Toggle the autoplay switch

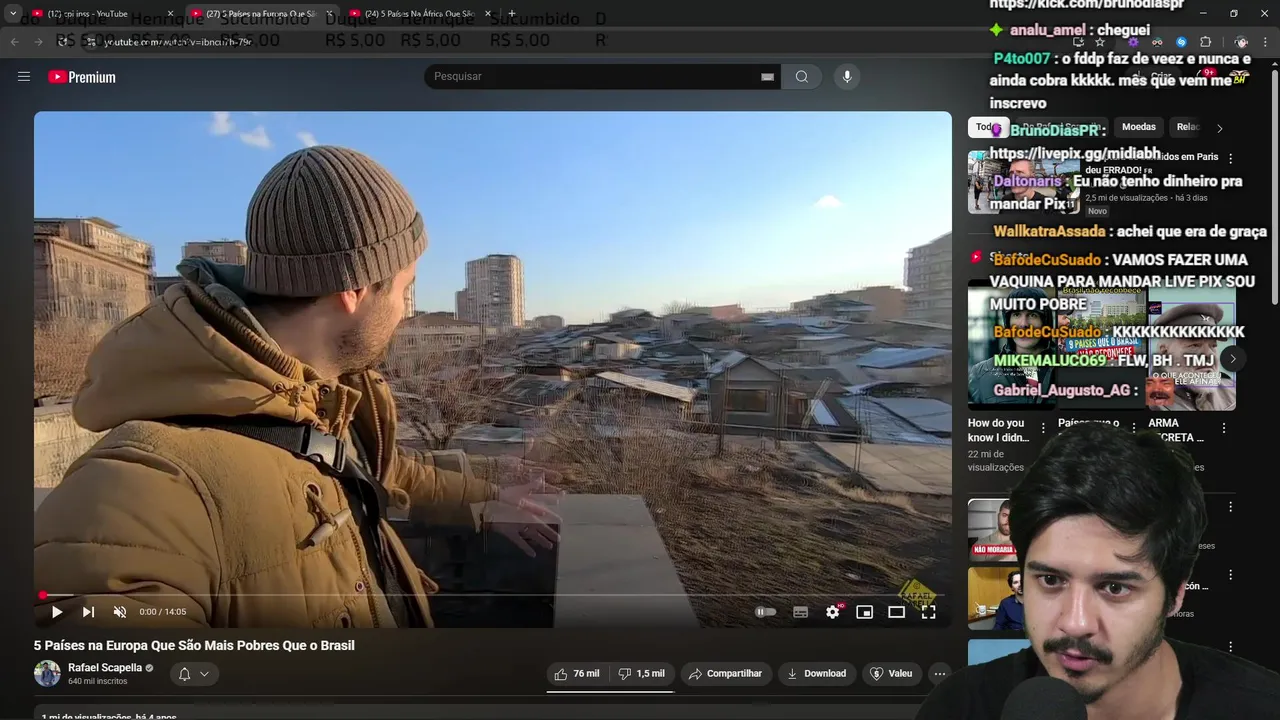pyautogui.click(x=766, y=612)
